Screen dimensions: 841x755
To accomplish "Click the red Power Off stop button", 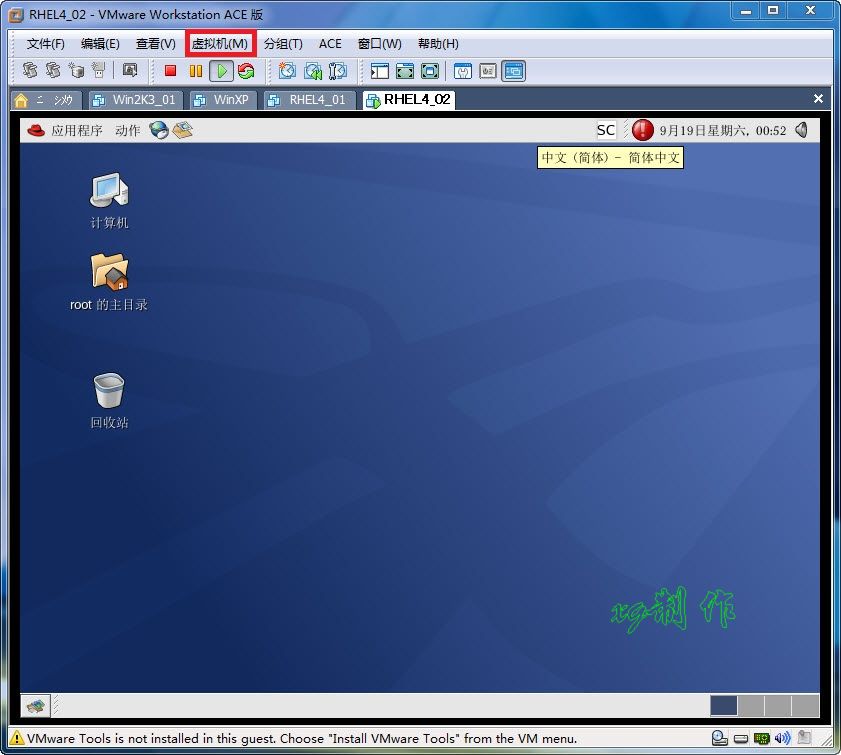I will 171,71.
